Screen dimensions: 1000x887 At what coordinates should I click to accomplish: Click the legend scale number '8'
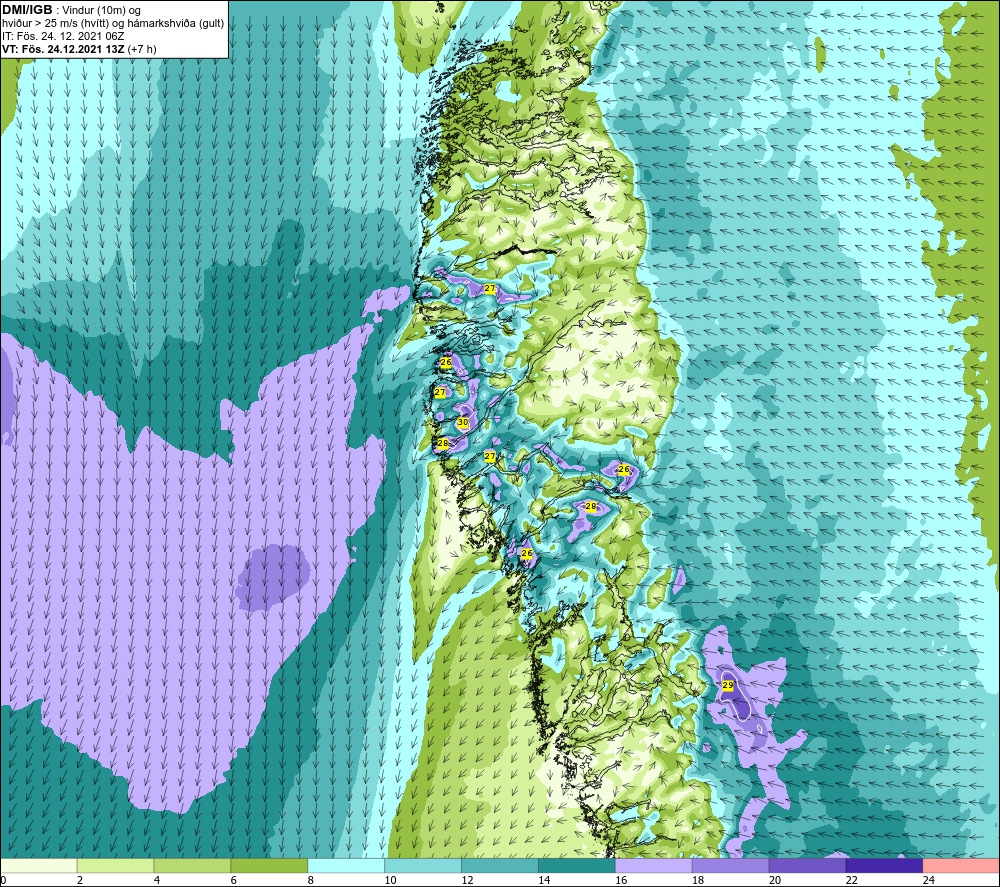click(x=311, y=880)
